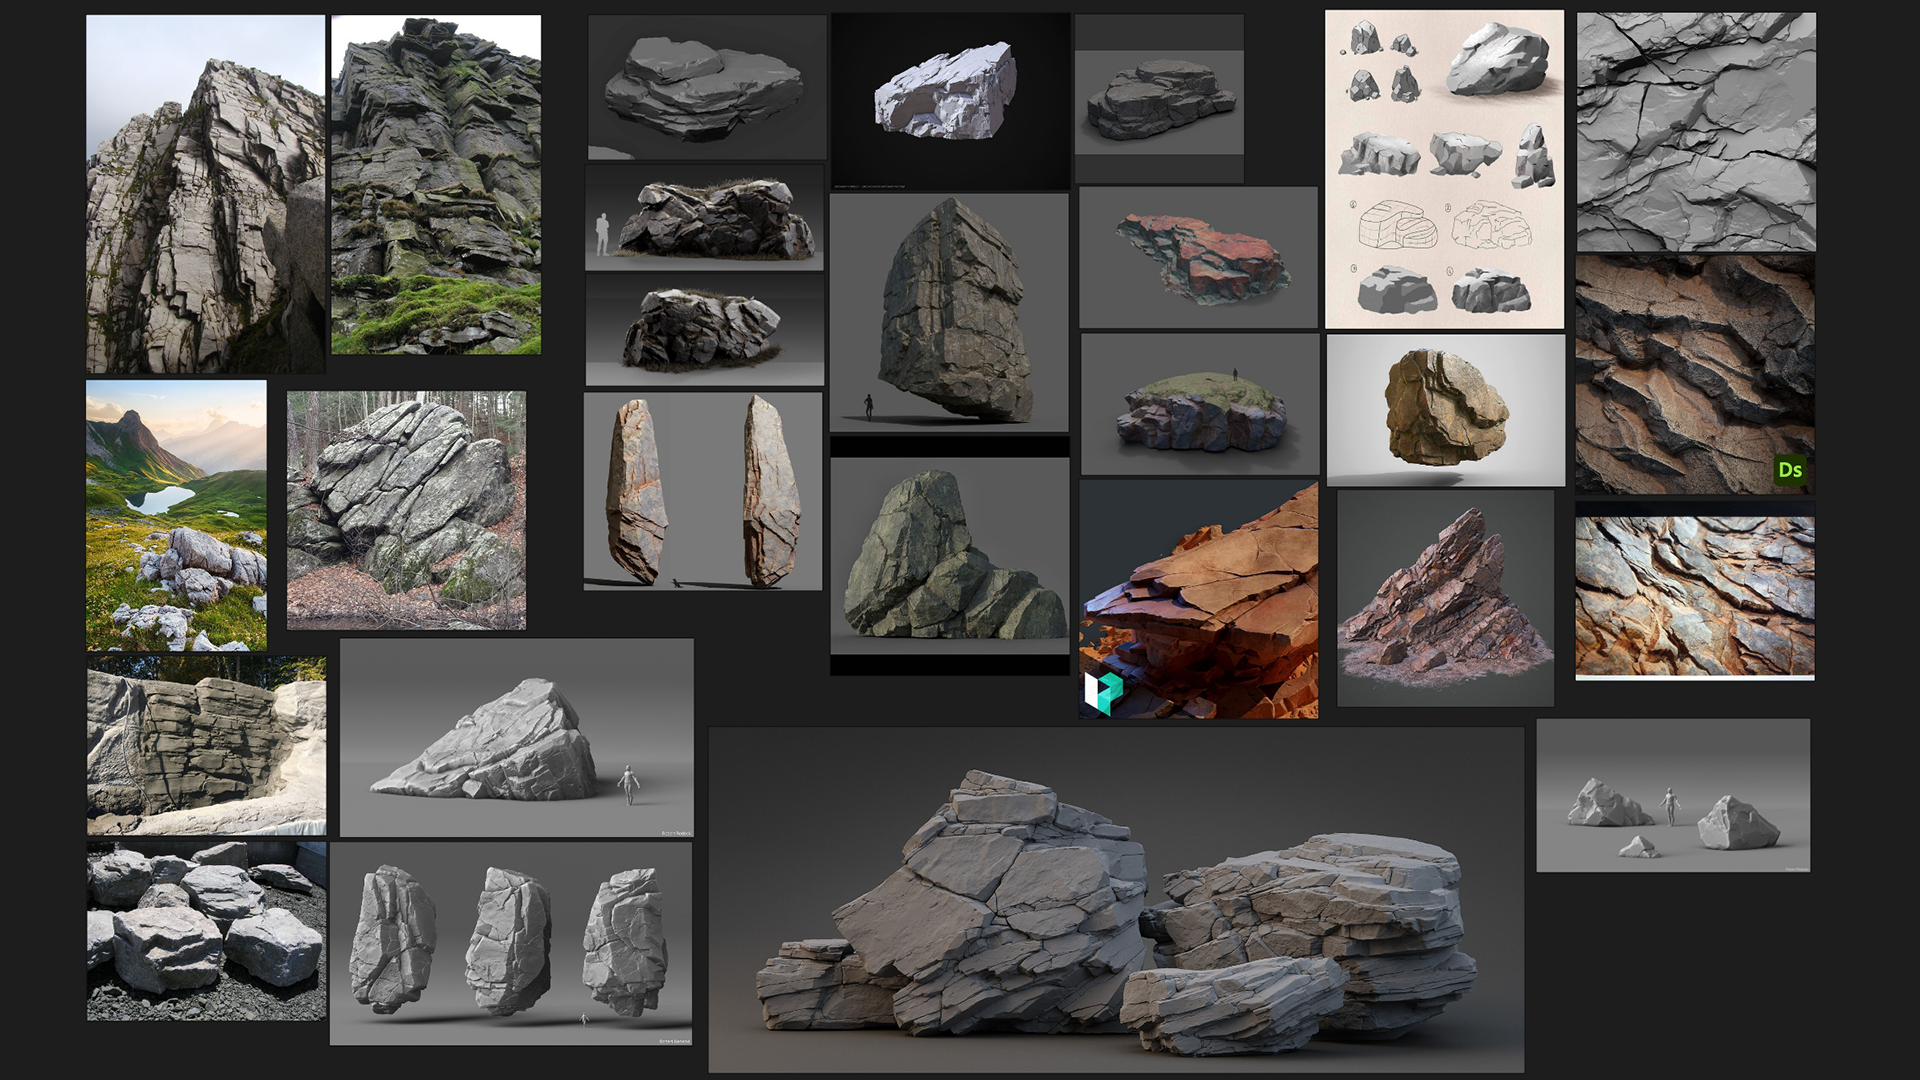Image resolution: width=1920 pixels, height=1080 pixels.
Task: Click the green Ds badge icon
Action: (1789, 470)
